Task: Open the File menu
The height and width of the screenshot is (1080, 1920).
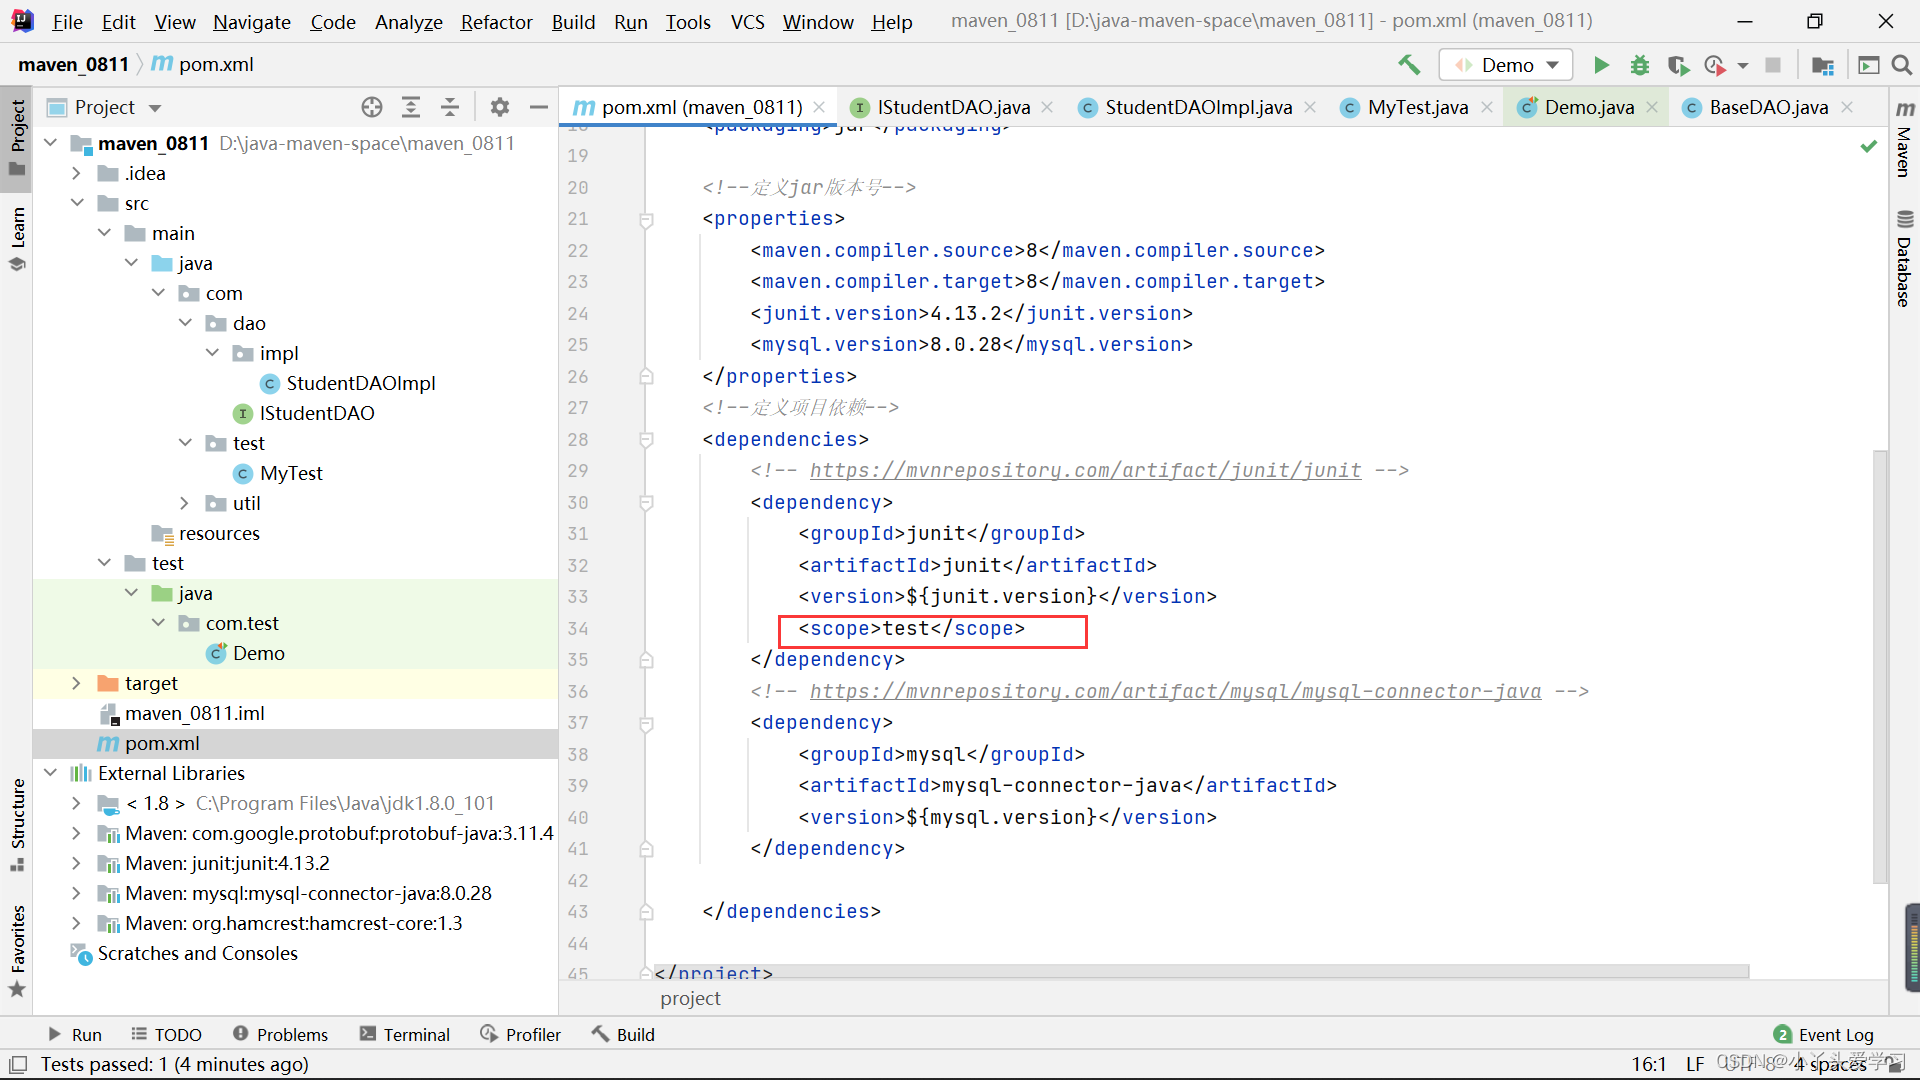Action: (x=67, y=22)
